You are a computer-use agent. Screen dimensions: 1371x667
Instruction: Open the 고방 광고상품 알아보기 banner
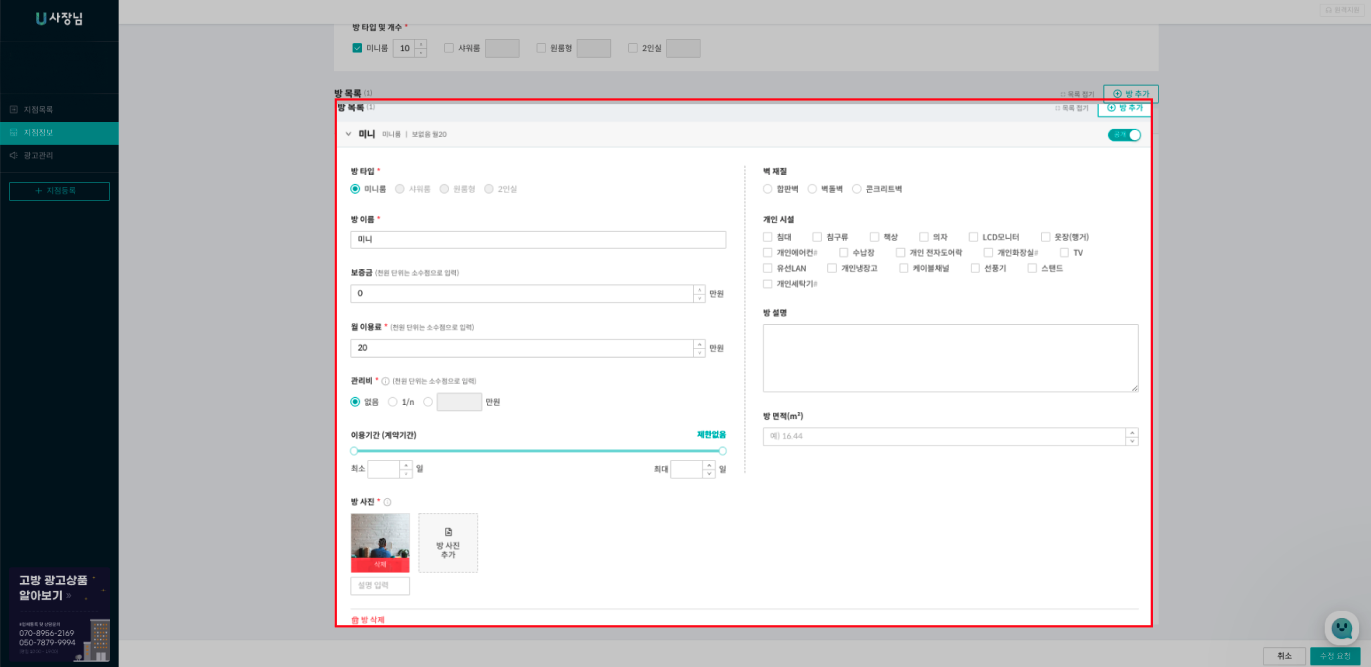coord(59,614)
